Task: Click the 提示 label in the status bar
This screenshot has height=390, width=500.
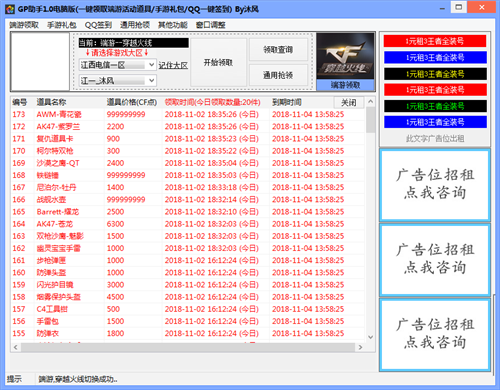Action: click(x=14, y=379)
